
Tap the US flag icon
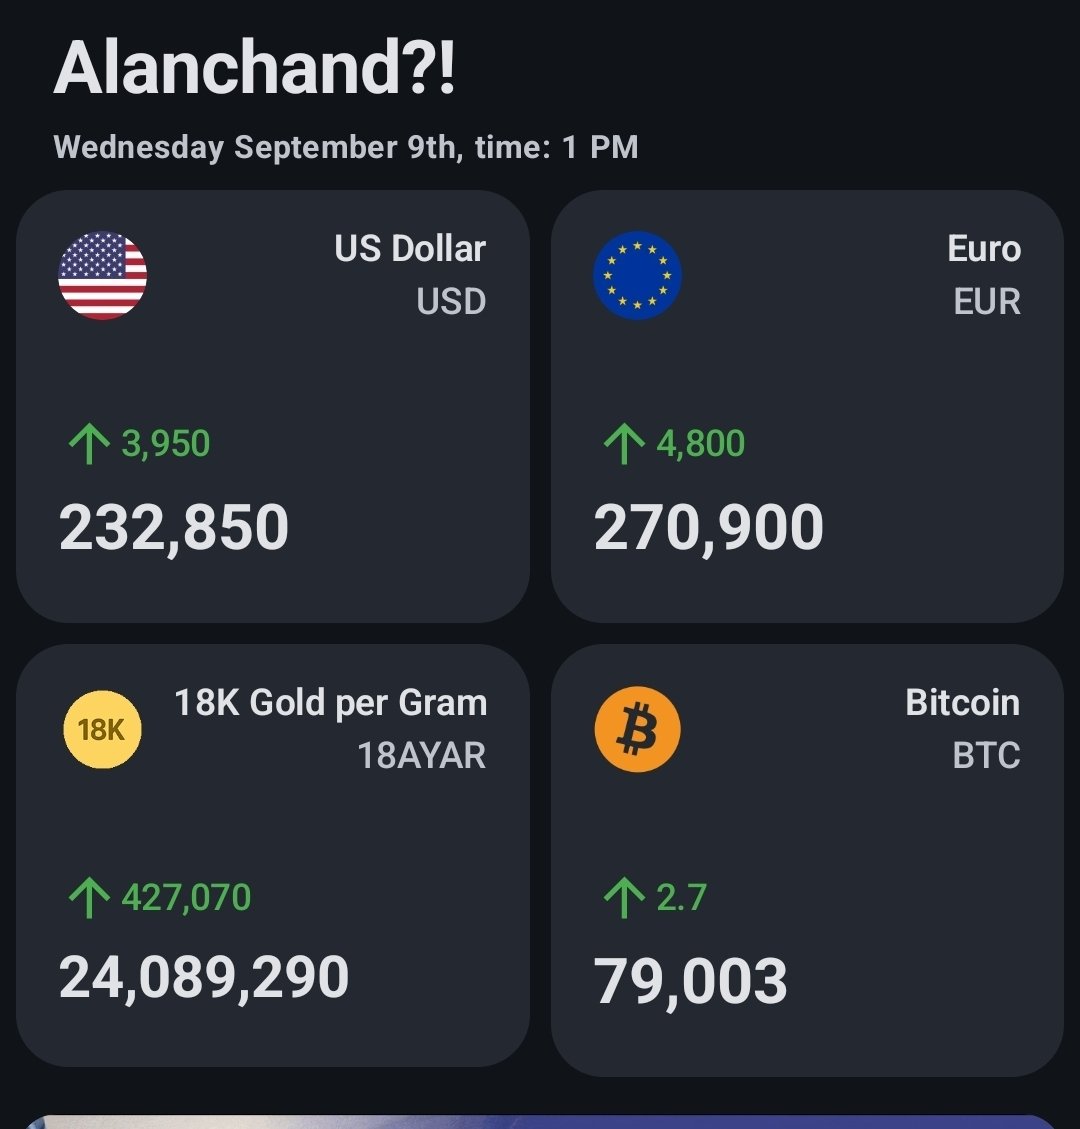point(102,276)
